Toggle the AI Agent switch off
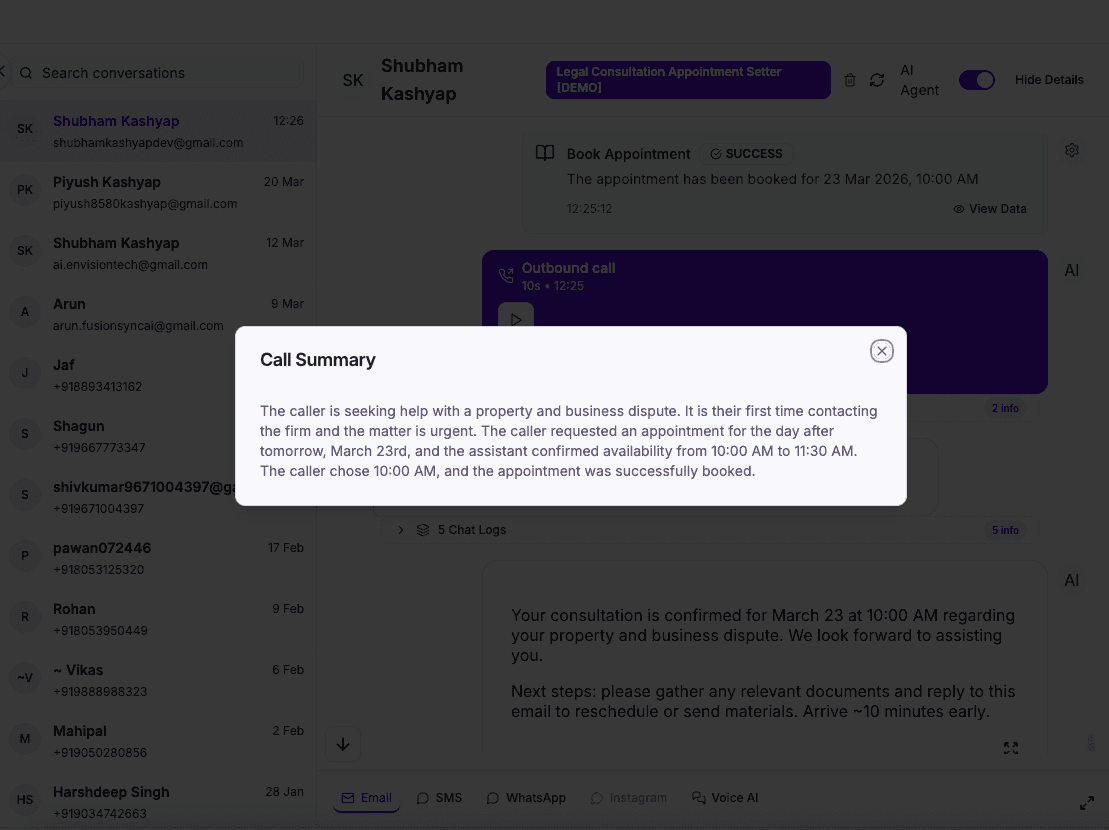This screenshot has height=830, width=1109. click(977, 80)
